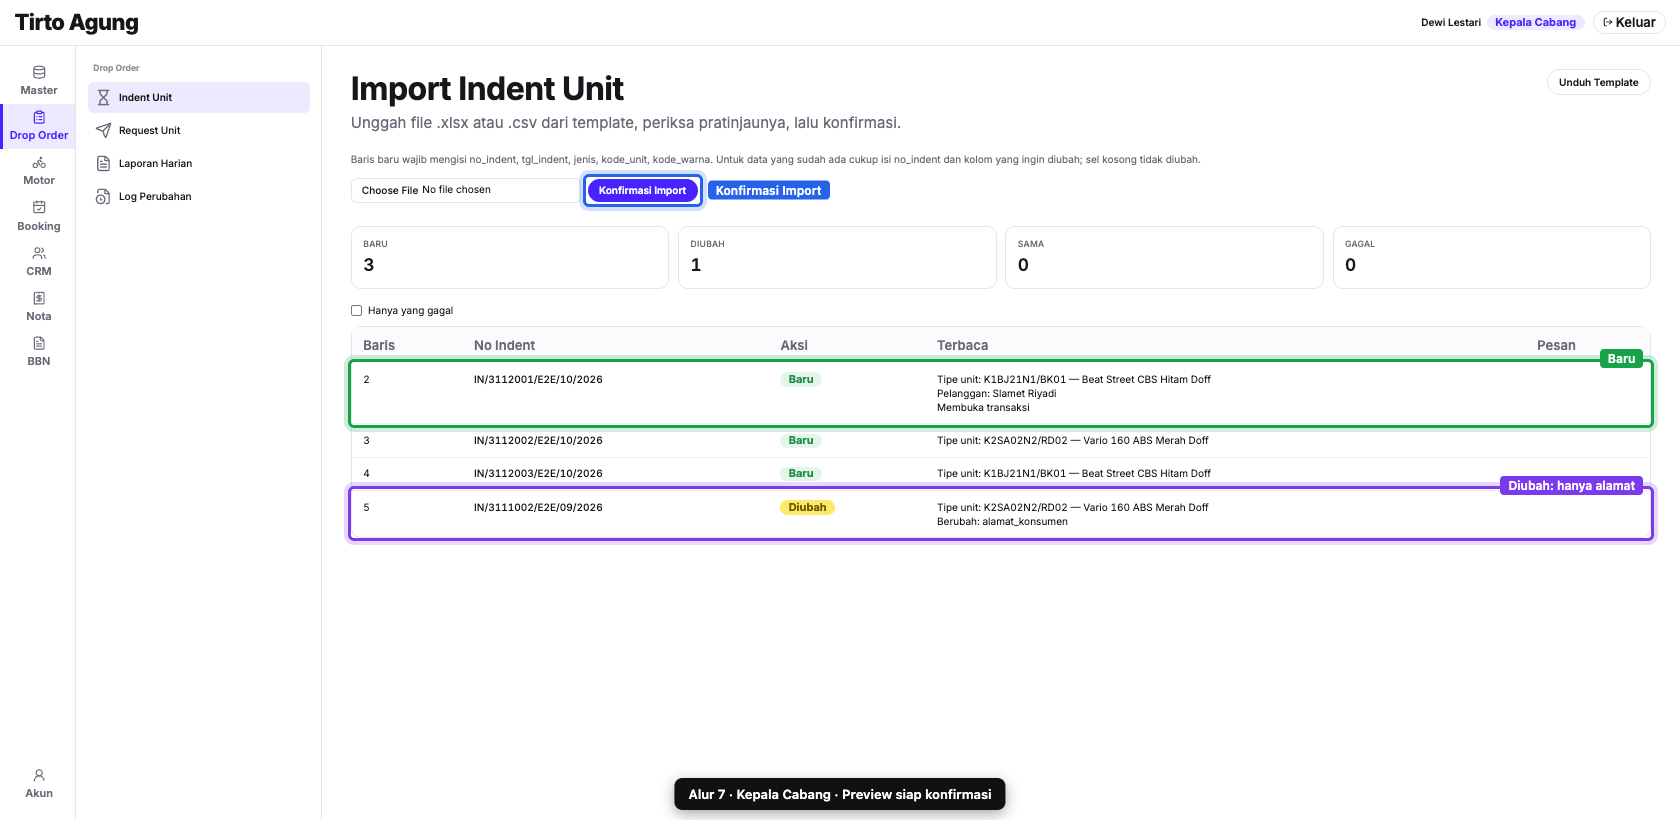Click the logout arrow icon in Keluar
This screenshot has width=1680, height=820.
pos(1608,22)
